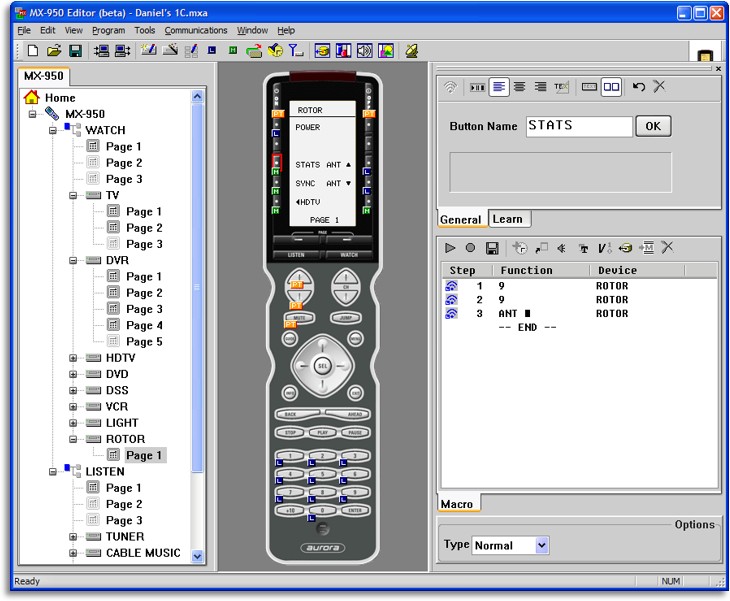Save the macro with the macro toolbar disk icon

(492, 248)
